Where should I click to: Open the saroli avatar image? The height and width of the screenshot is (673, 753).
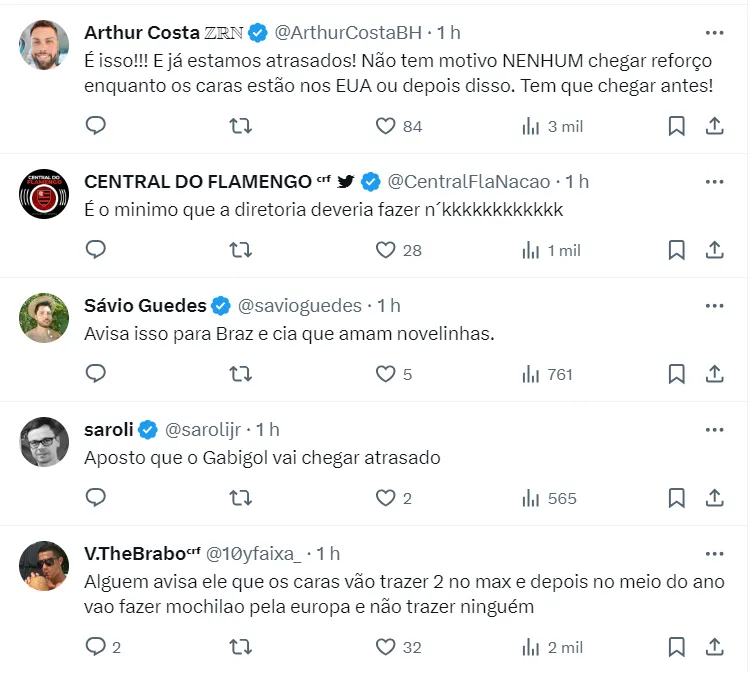[44, 442]
